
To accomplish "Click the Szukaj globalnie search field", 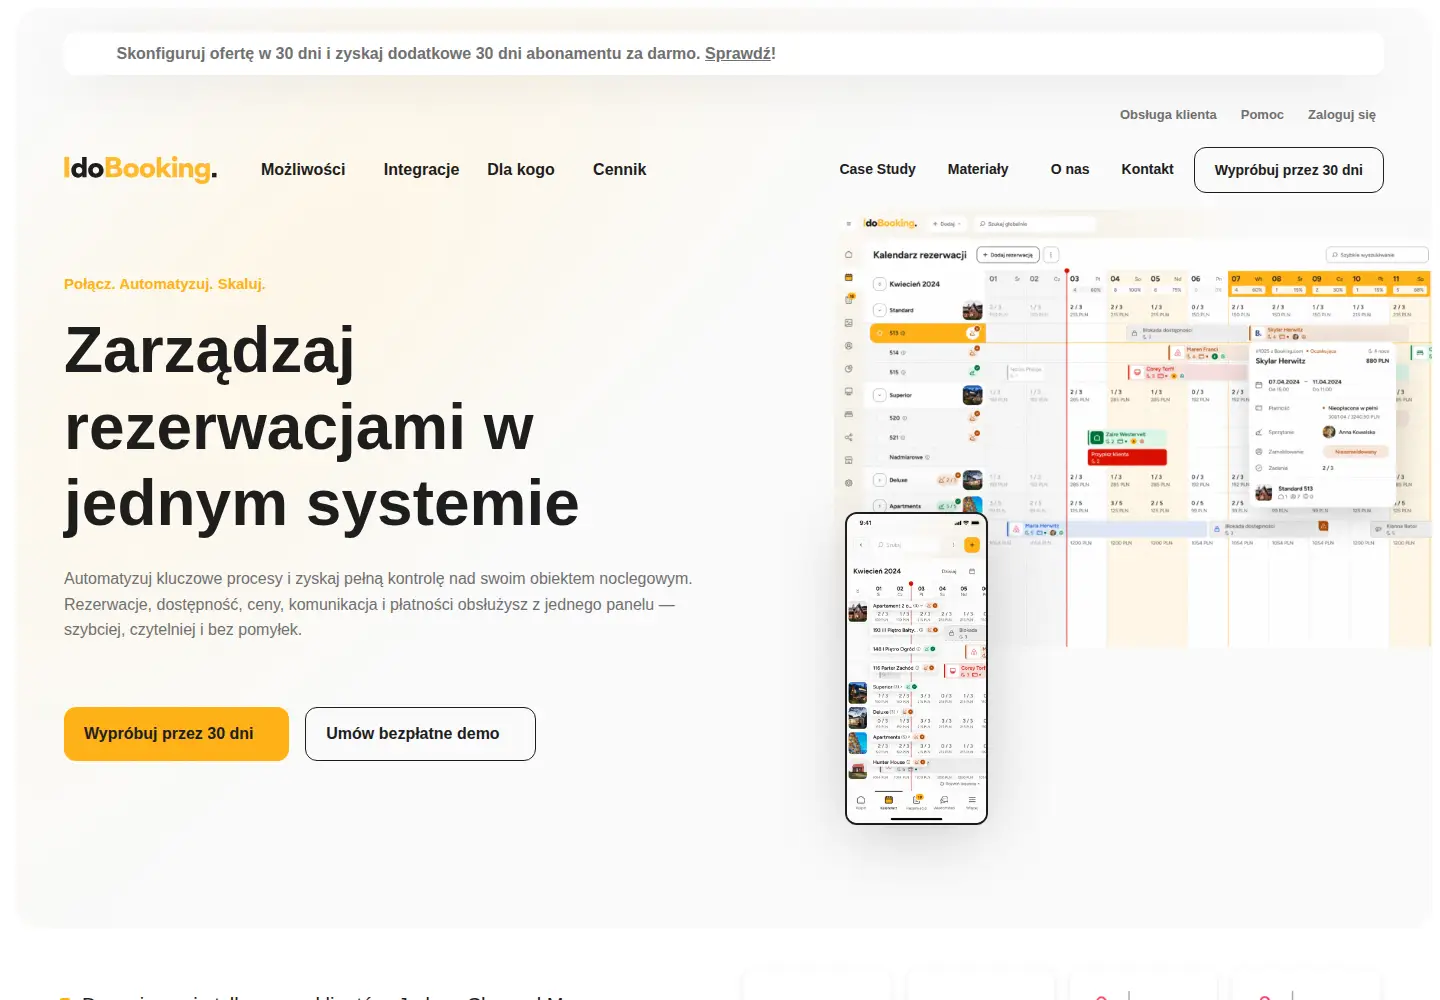I will [x=1034, y=224].
